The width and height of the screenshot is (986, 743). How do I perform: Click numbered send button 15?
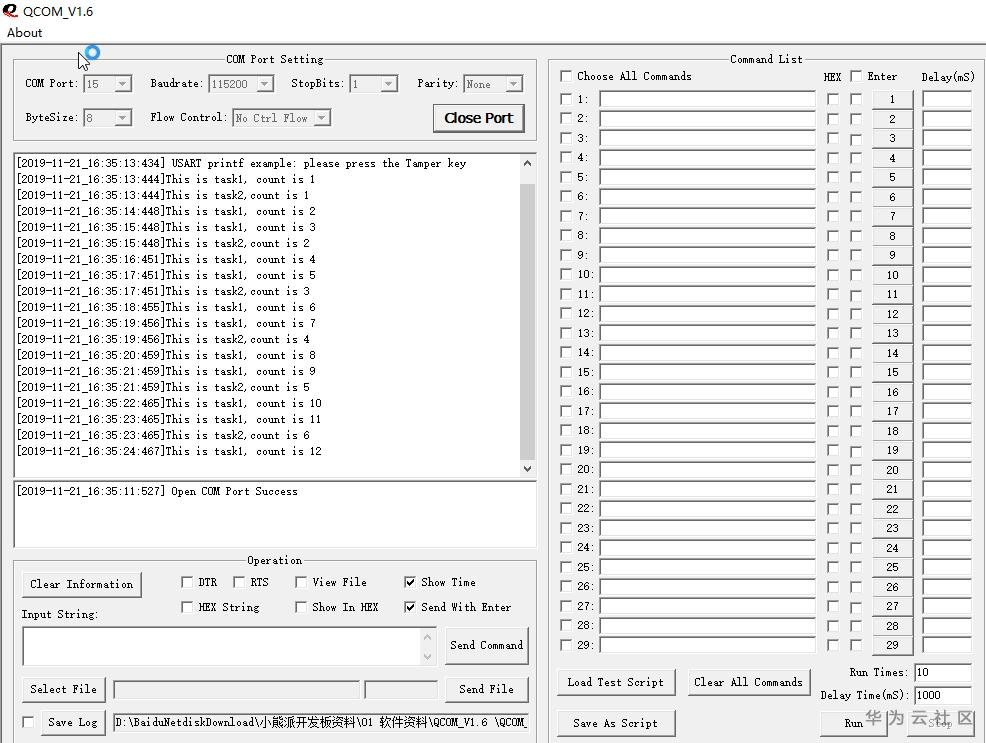pos(892,372)
